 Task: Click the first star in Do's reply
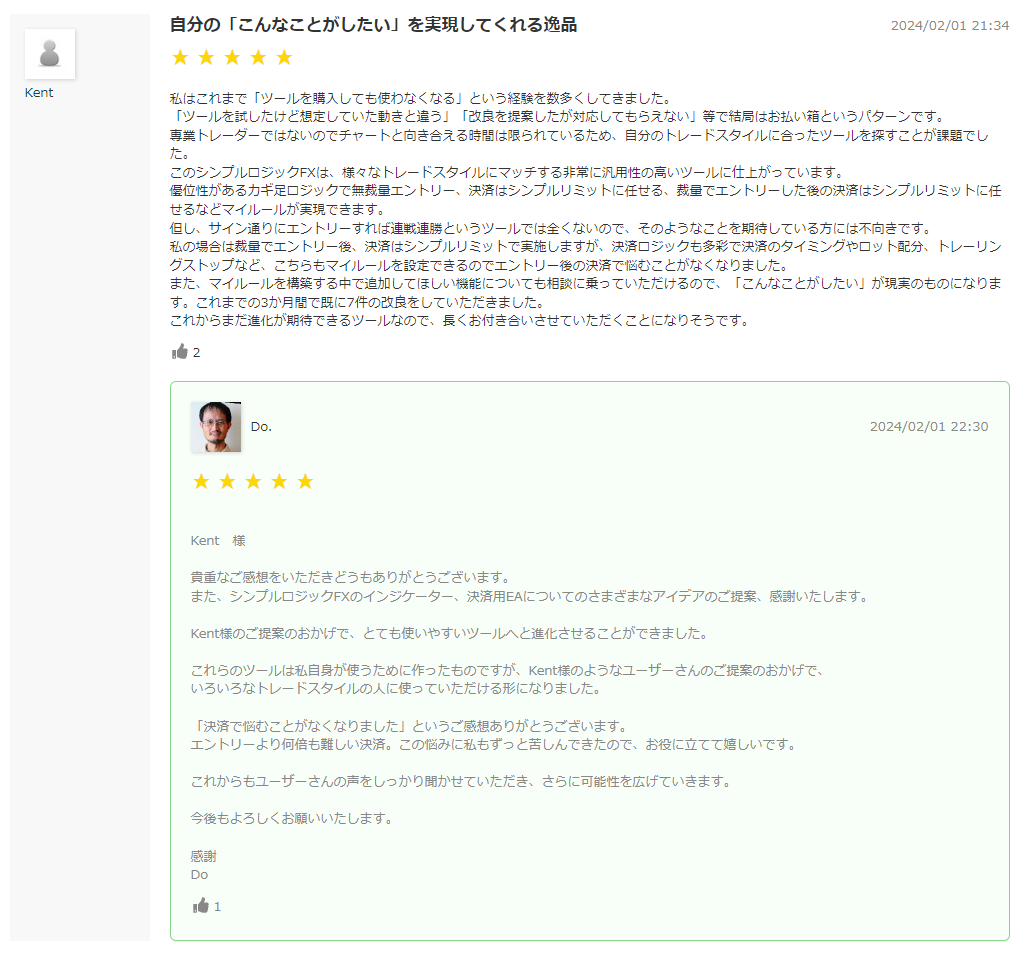click(x=201, y=481)
